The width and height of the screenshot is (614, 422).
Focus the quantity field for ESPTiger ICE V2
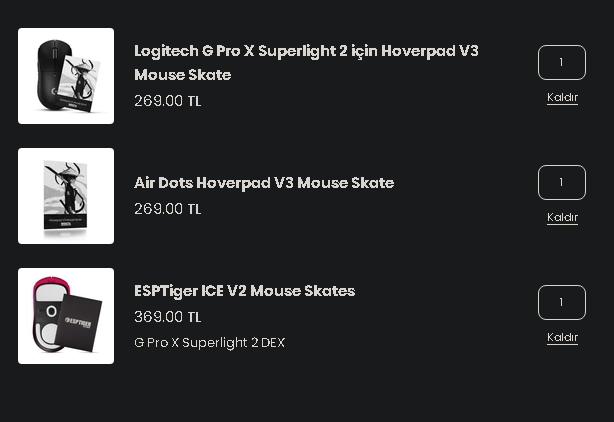pyautogui.click(x=561, y=302)
